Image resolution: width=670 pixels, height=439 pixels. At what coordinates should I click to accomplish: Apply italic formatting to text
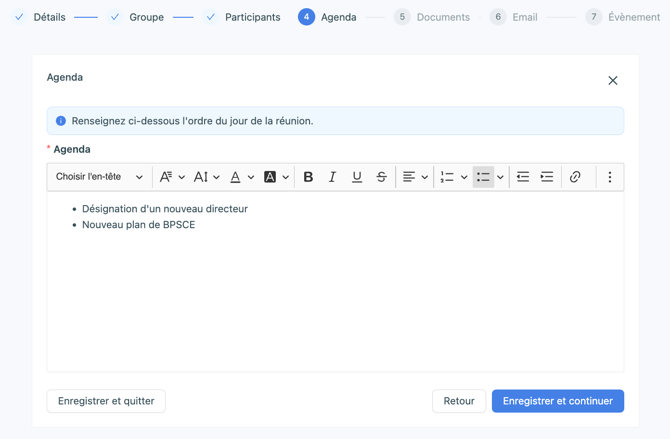tap(332, 177)
